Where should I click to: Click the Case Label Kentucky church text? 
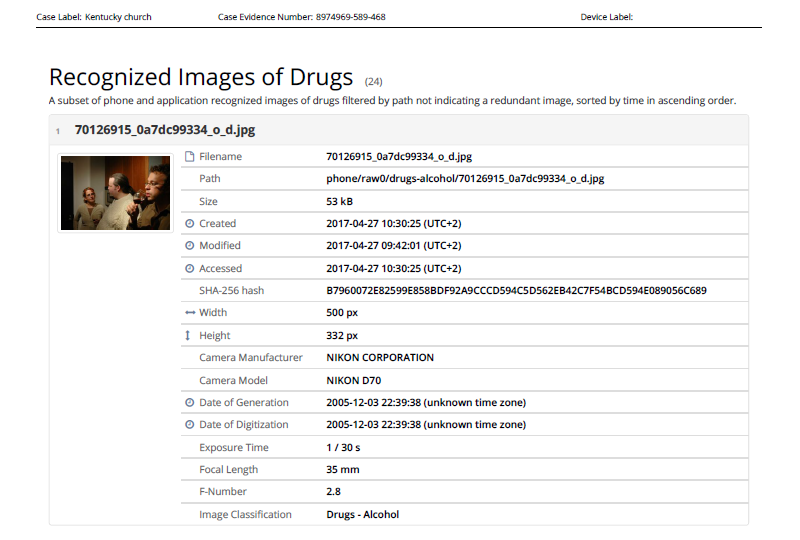pos(94,17)
